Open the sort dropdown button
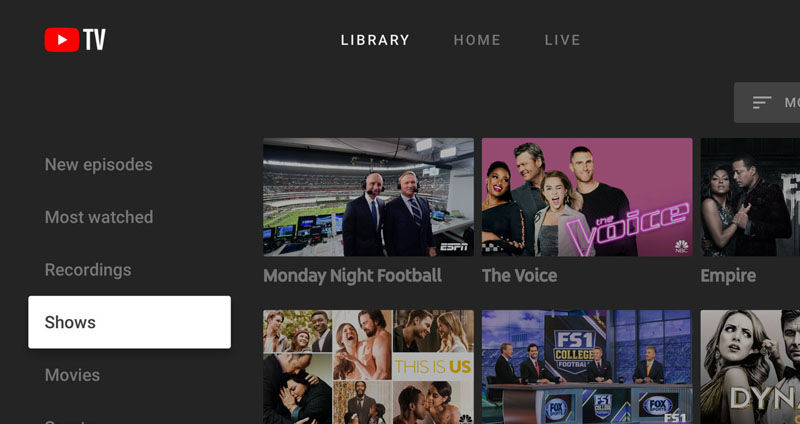 tap(767, 103)
